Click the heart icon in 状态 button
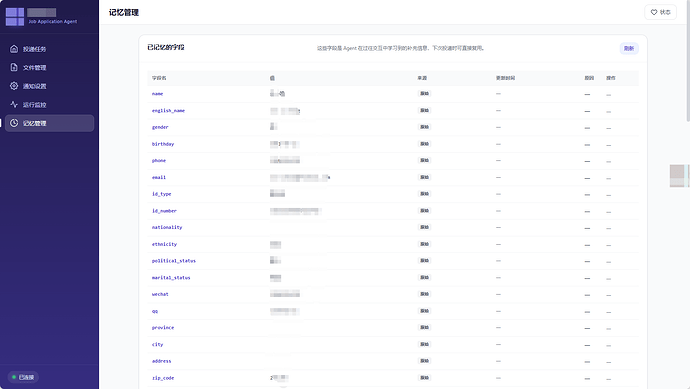This screenshot has height=389, width=690. click(654, 12)
